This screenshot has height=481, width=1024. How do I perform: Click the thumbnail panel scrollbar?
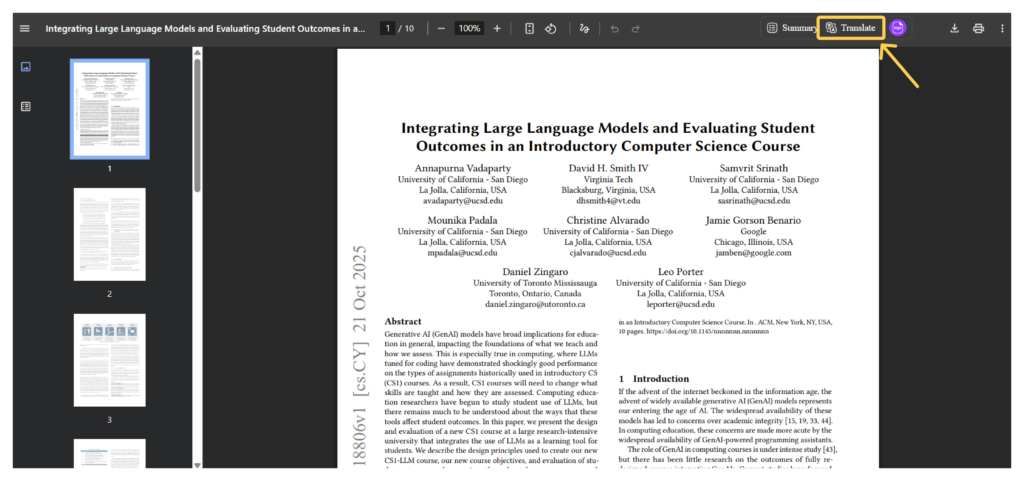click(x=197, y=125)
